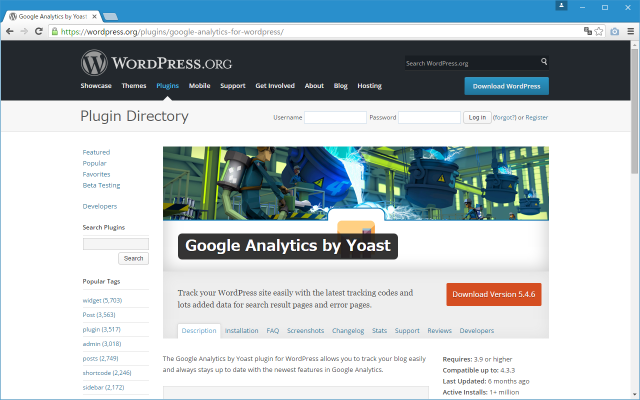The height and width of the screenshot is (400, 640).
Task: Switch to the Stats tab
Action: pyautogui.click(x=379, y=331)
